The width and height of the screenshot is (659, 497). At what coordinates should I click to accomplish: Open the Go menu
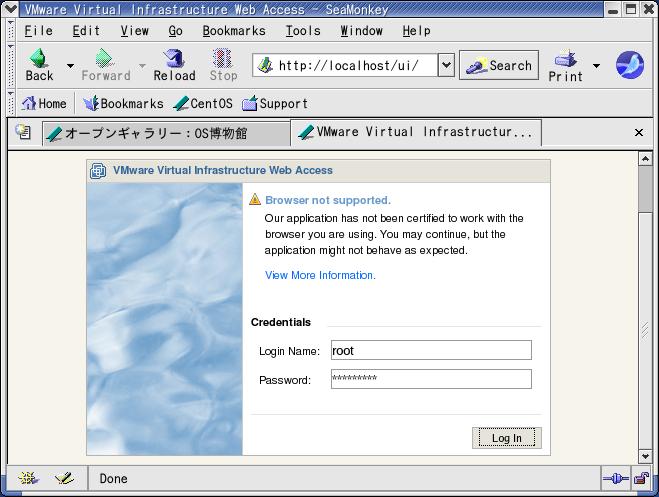pos(175,31)
